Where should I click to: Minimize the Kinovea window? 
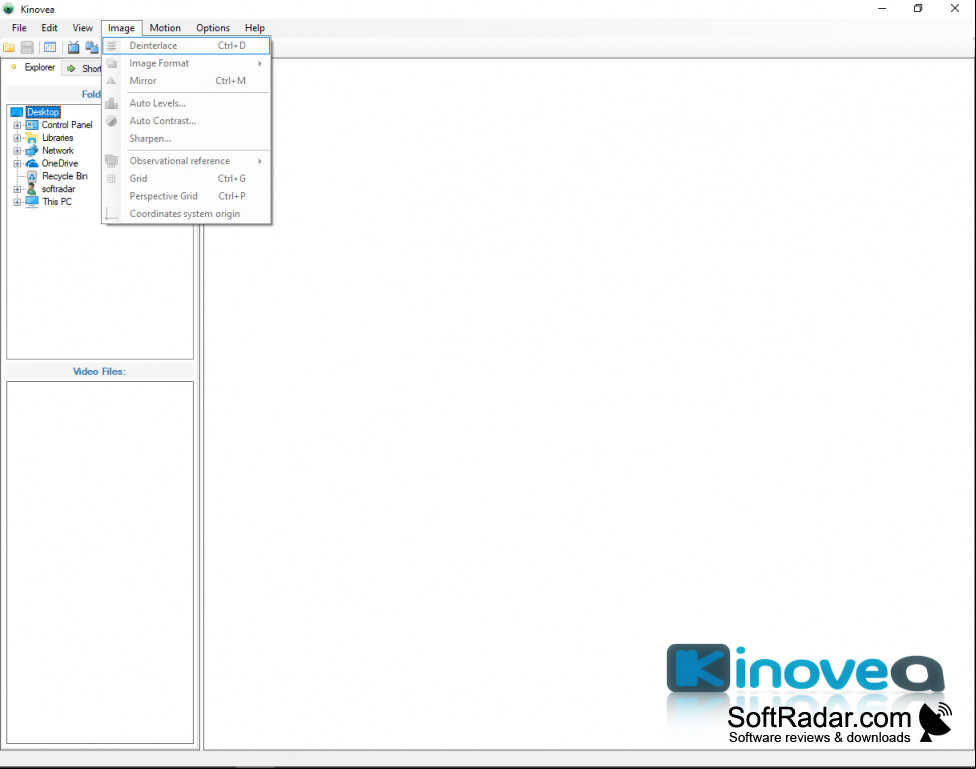882,9
